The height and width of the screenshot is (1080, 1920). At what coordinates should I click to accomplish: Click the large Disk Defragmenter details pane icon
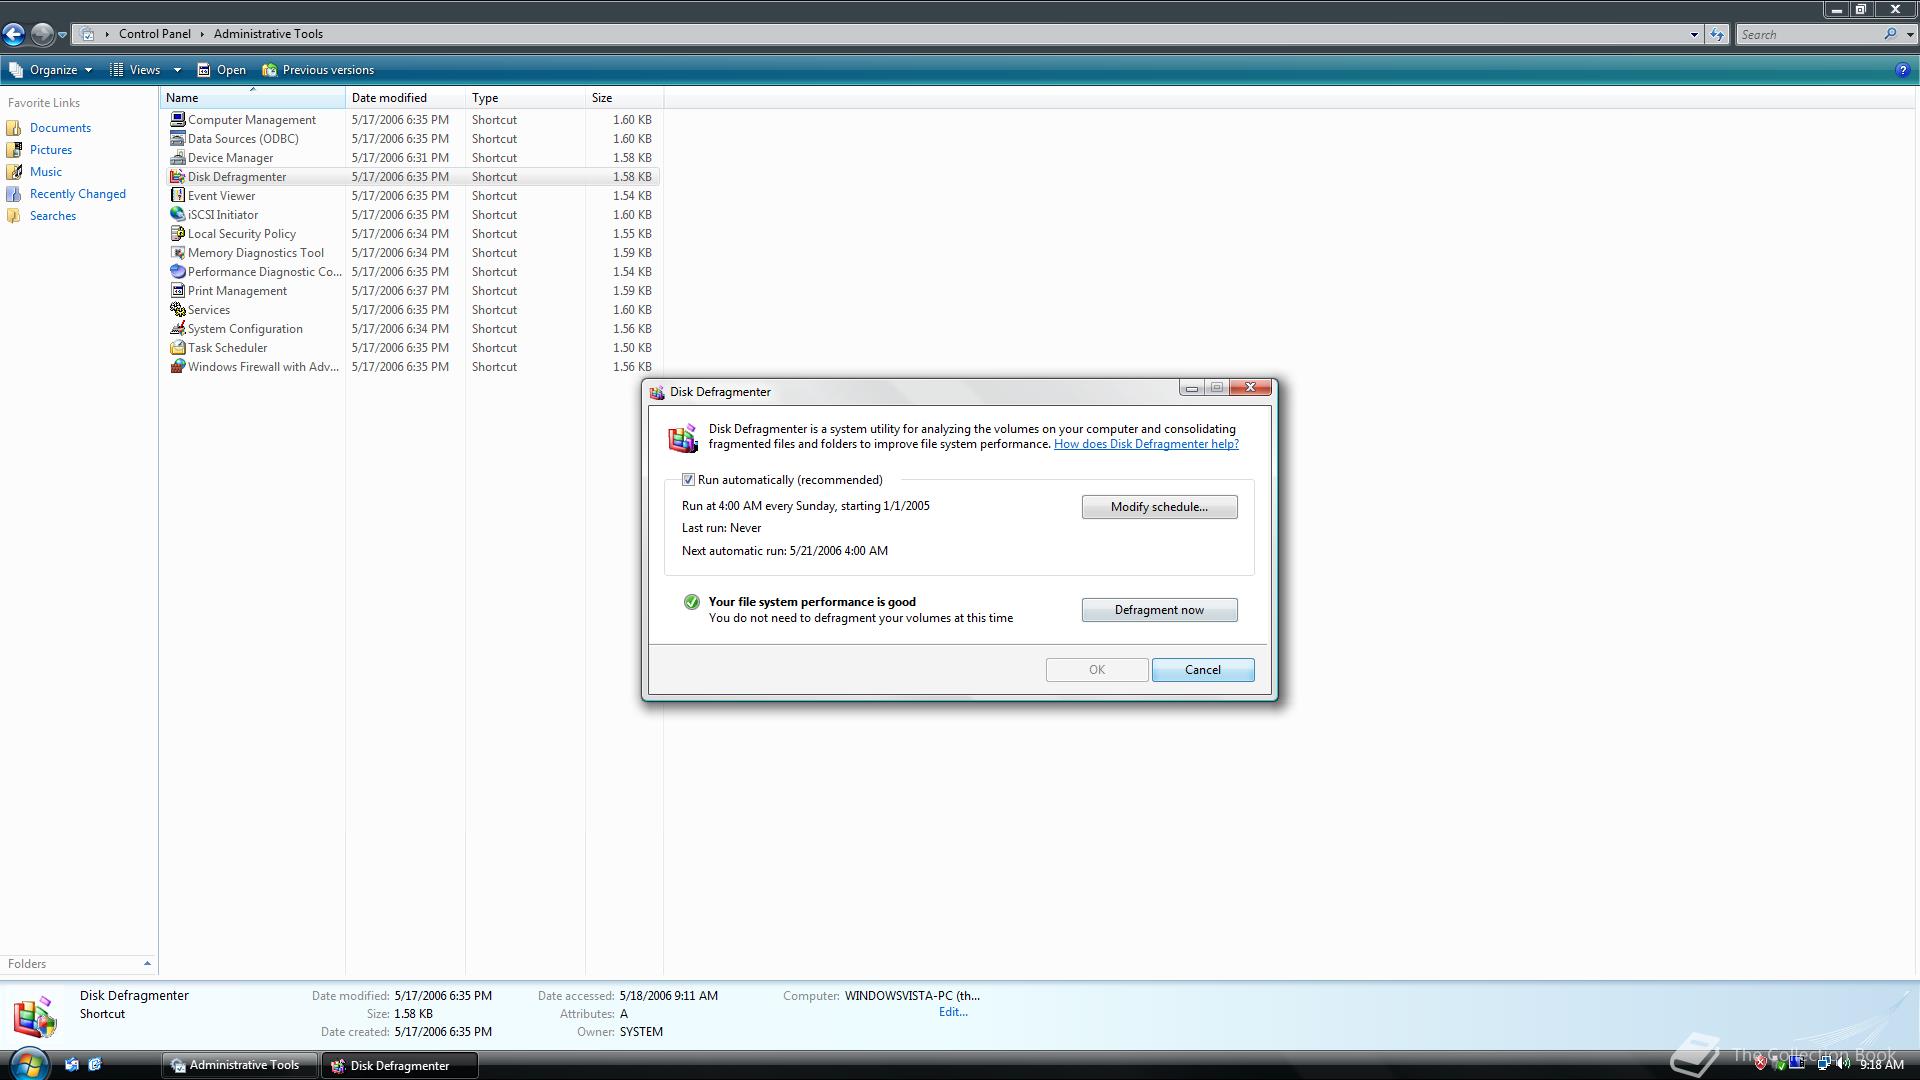coord(35,1016)
